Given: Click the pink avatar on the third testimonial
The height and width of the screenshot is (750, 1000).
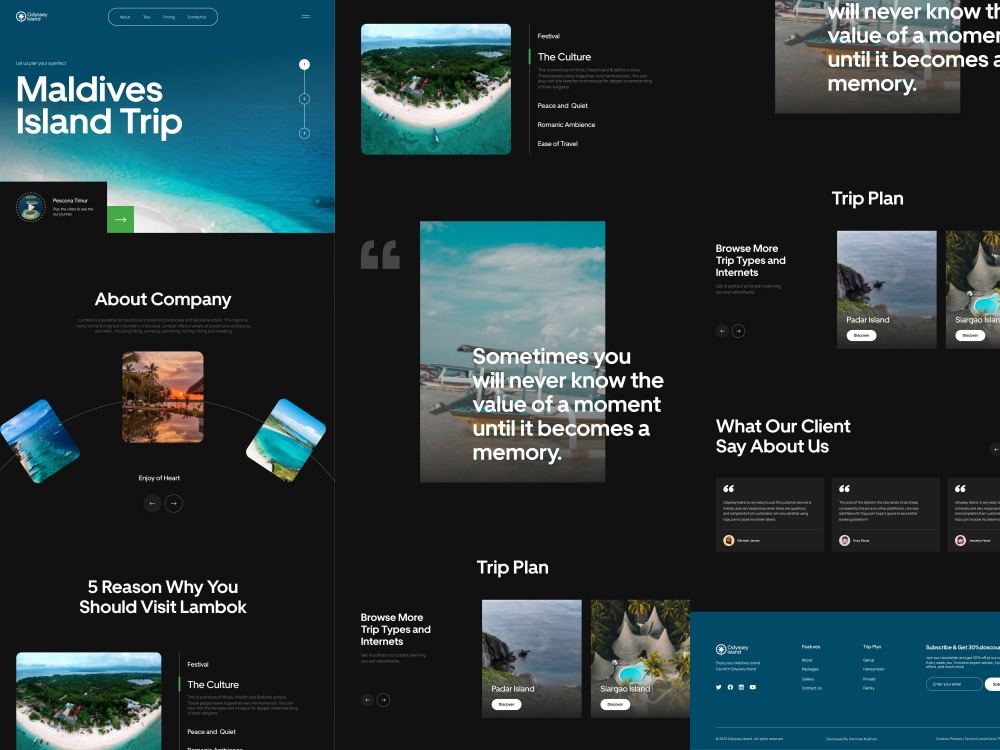Looking at the screenshot, I should (x=960, y=540).
